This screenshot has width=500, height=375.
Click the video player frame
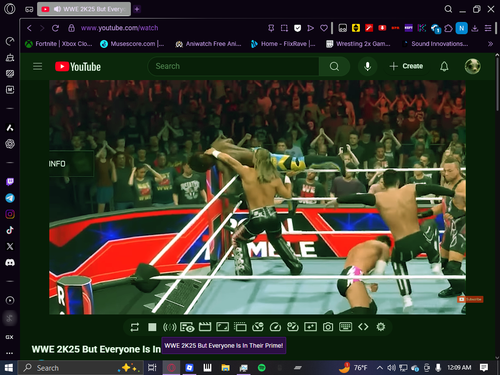click(x=257, y=197)
